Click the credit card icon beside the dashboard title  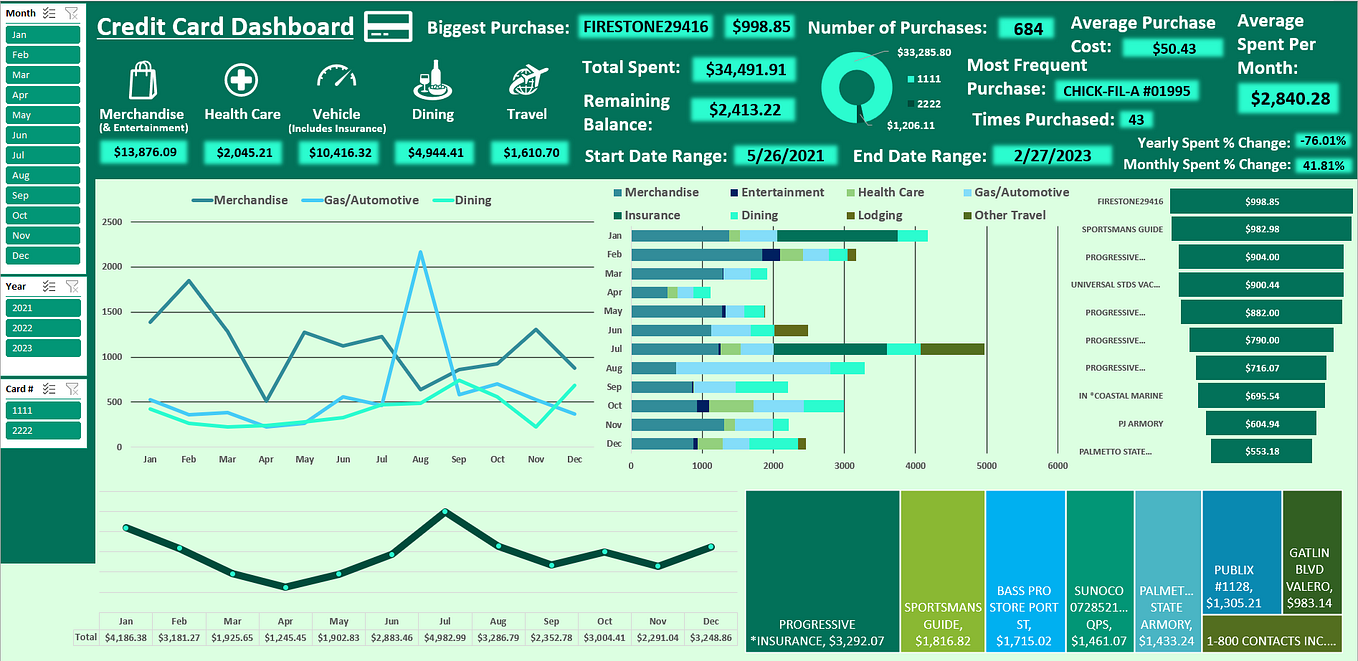389,26
